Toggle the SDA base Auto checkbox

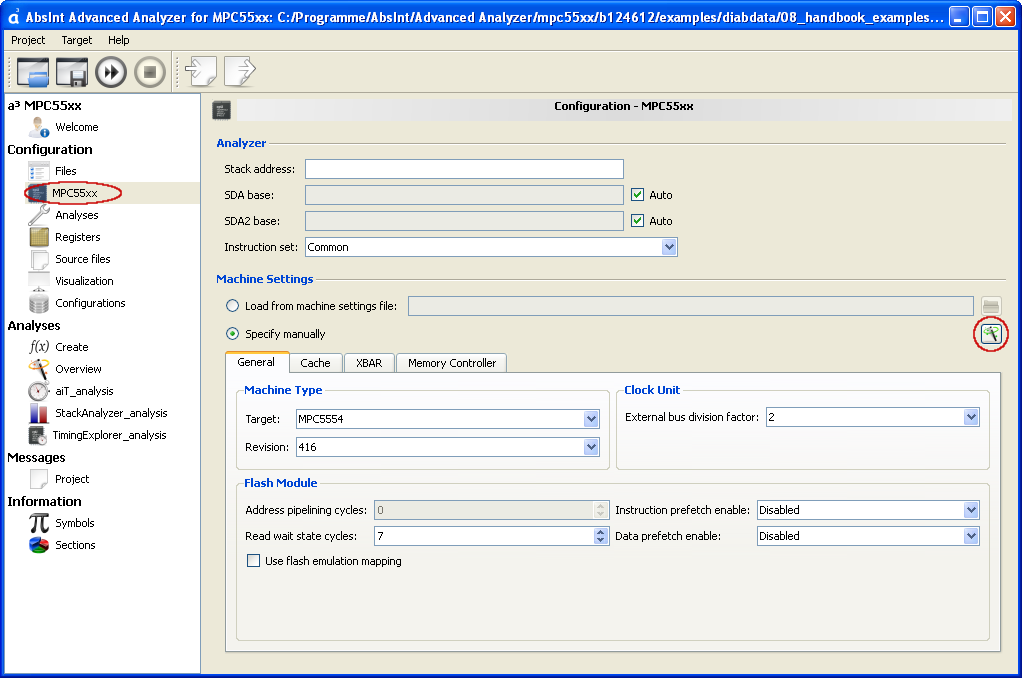[x=637, y=194]
